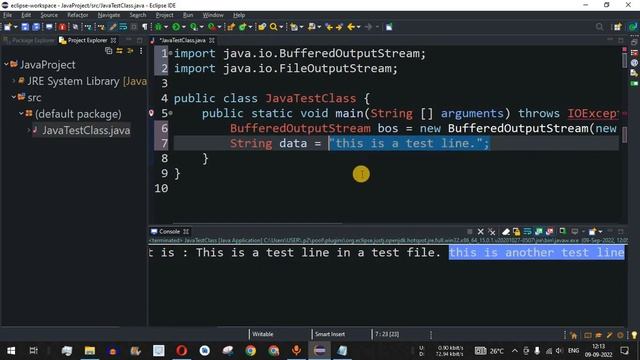This screenshot has height=360, width=640.
Task: Click the Pin Console icon
Action: coord(562,232)
